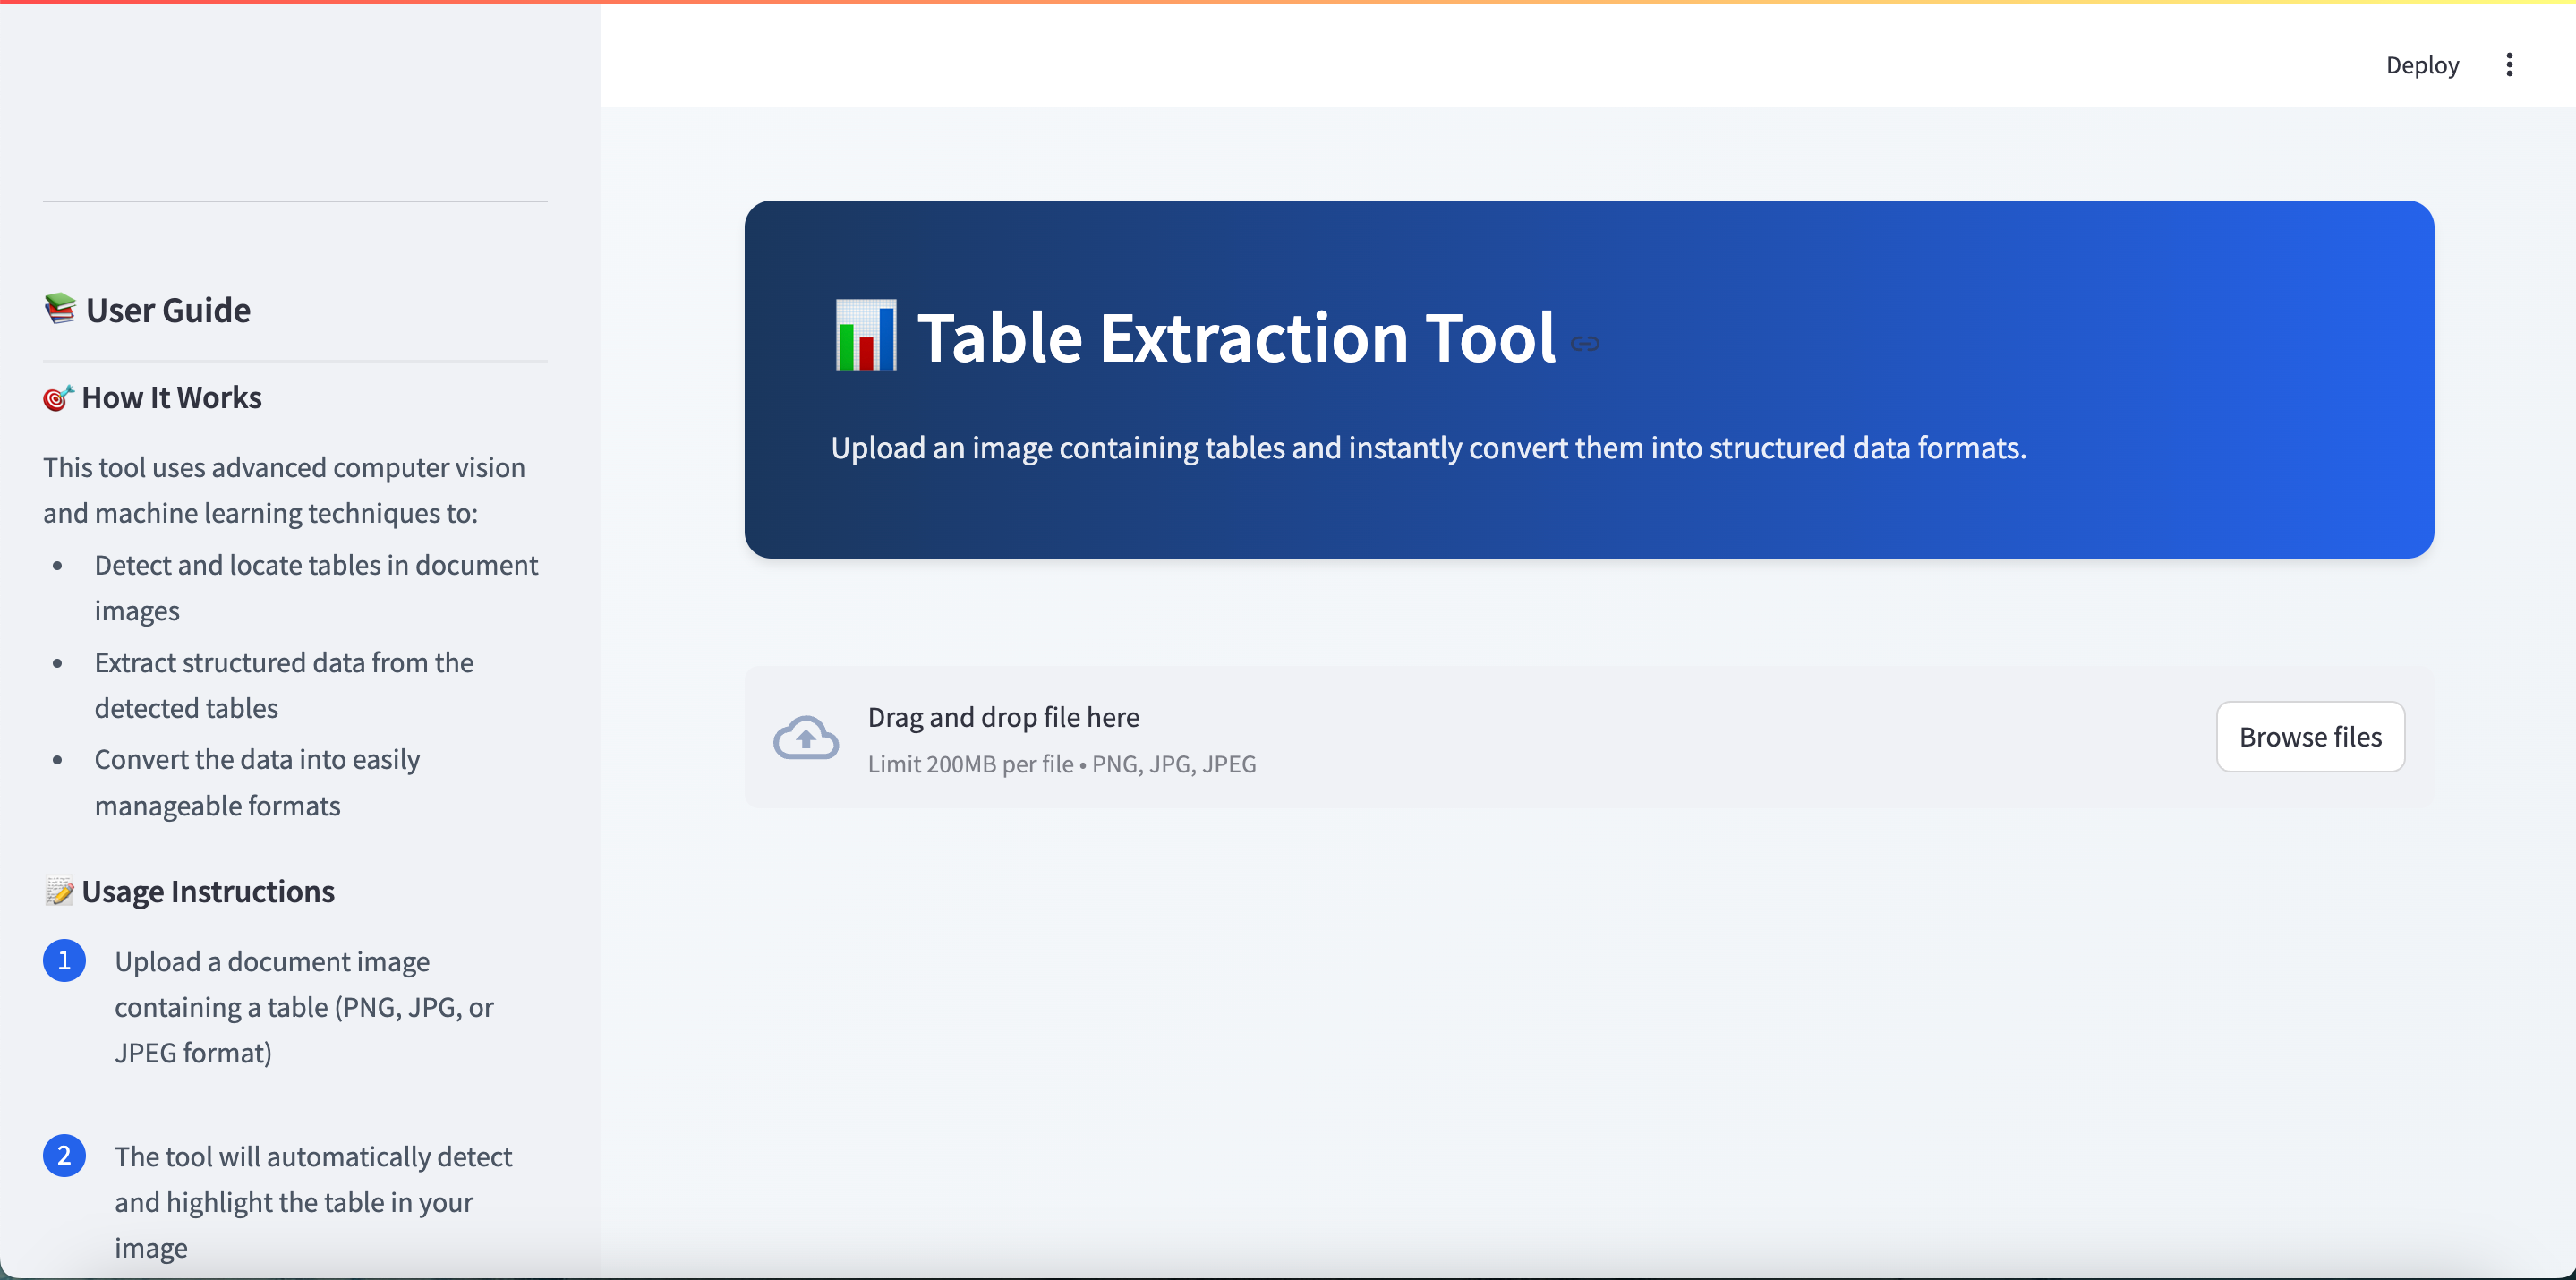
Task: Click the bar chart emoji in the header
Action: coord(865,336)
